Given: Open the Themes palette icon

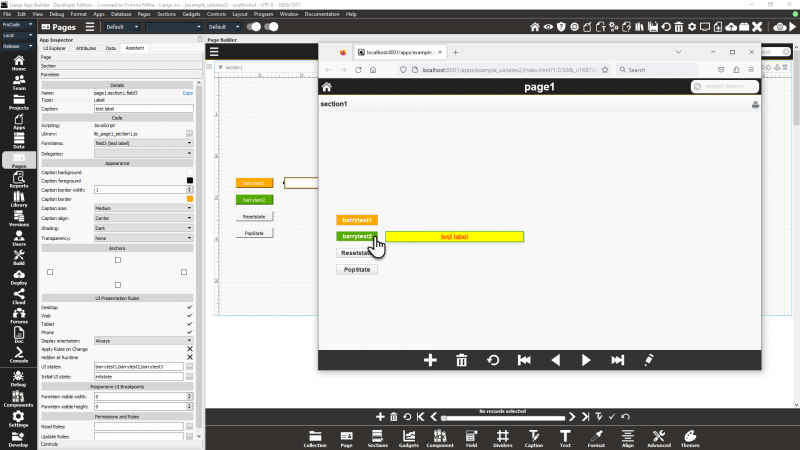Looking at the screenshot, I should point(690,439).
